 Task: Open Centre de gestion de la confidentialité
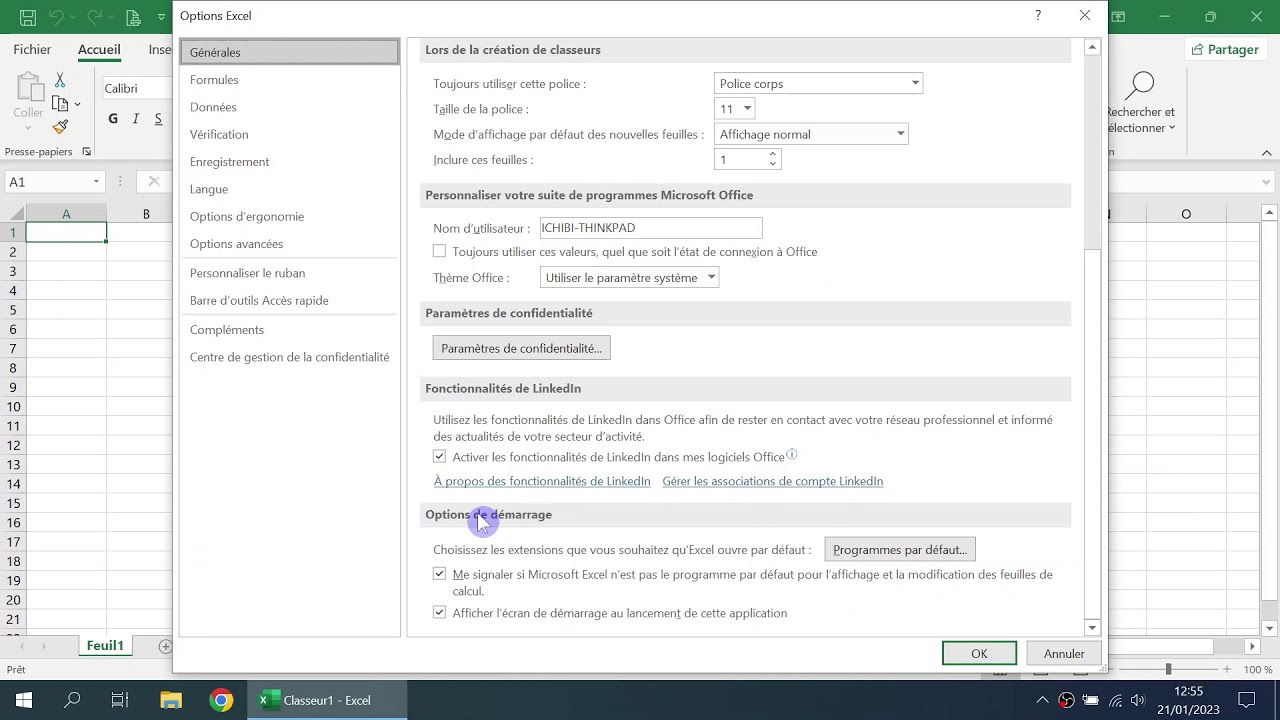(x=290, y=357)
